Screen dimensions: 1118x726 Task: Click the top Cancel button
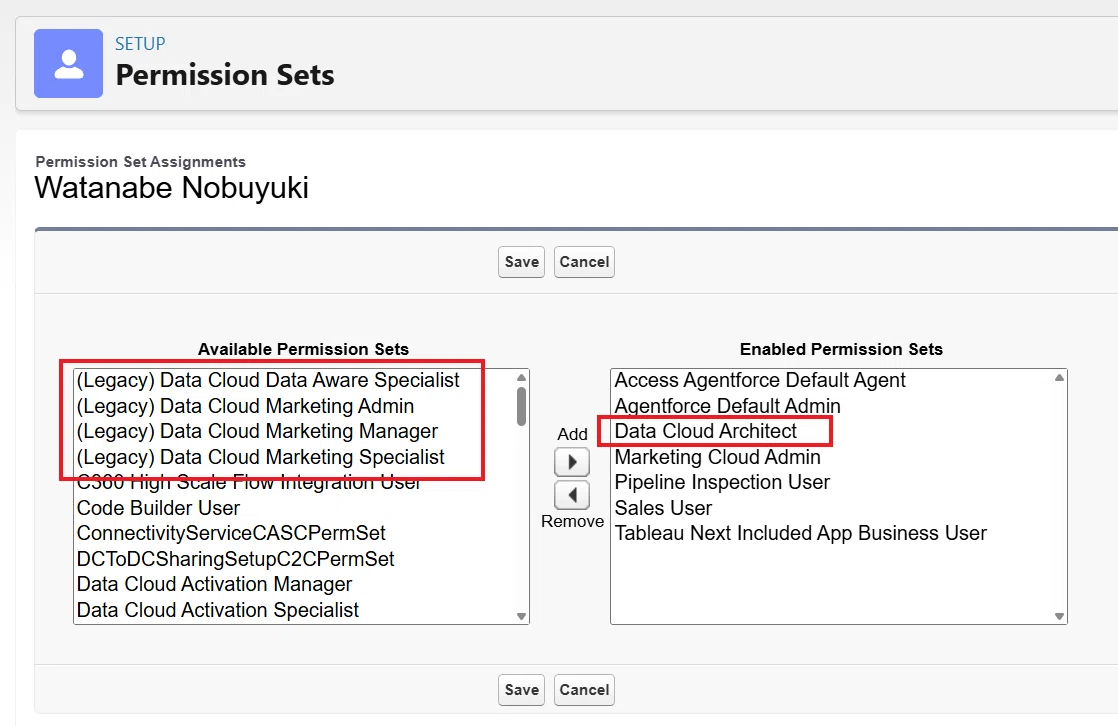584,262
